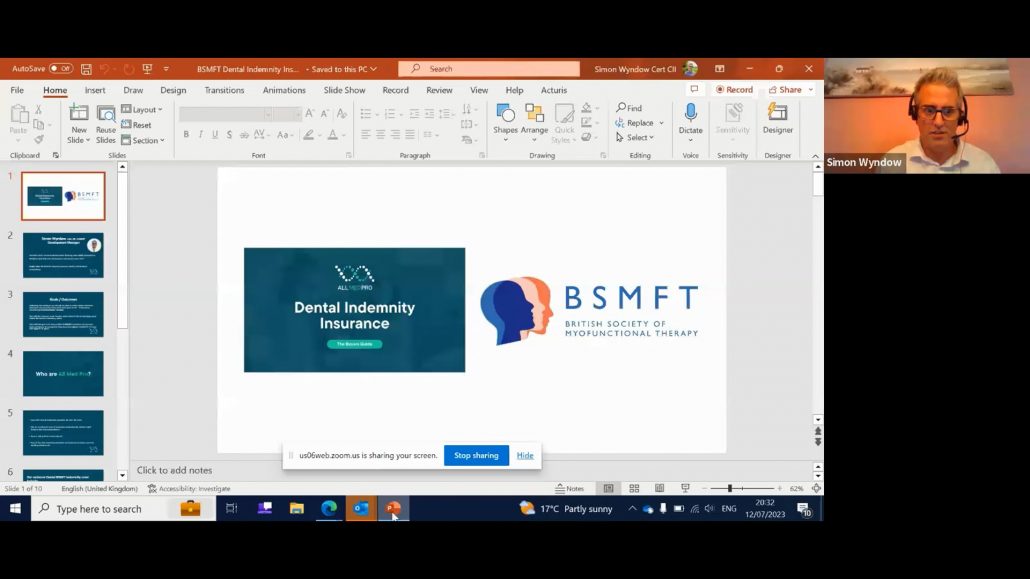Click the Save icon in title bar

[86, 69]
